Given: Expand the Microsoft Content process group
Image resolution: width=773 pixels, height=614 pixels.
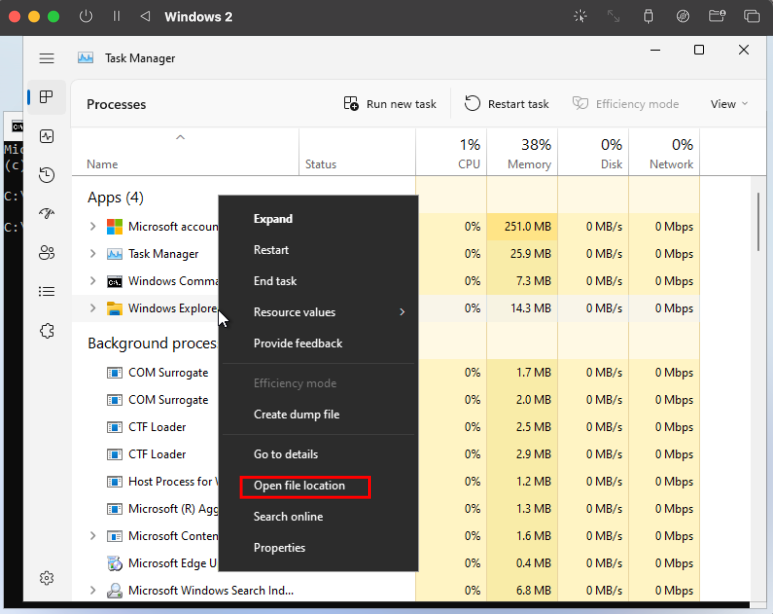Looking at the screenshot, I should [x=93, y=536].
